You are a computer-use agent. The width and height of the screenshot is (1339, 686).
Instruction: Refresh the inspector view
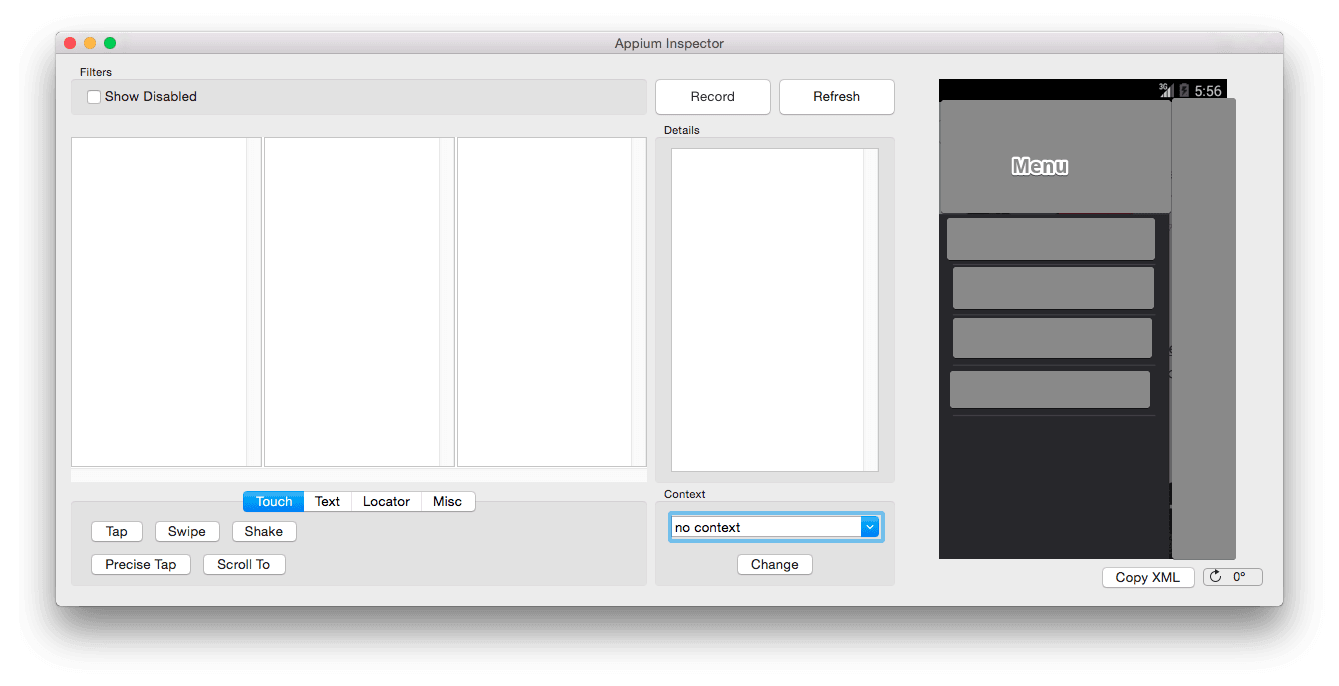point(836,96)
